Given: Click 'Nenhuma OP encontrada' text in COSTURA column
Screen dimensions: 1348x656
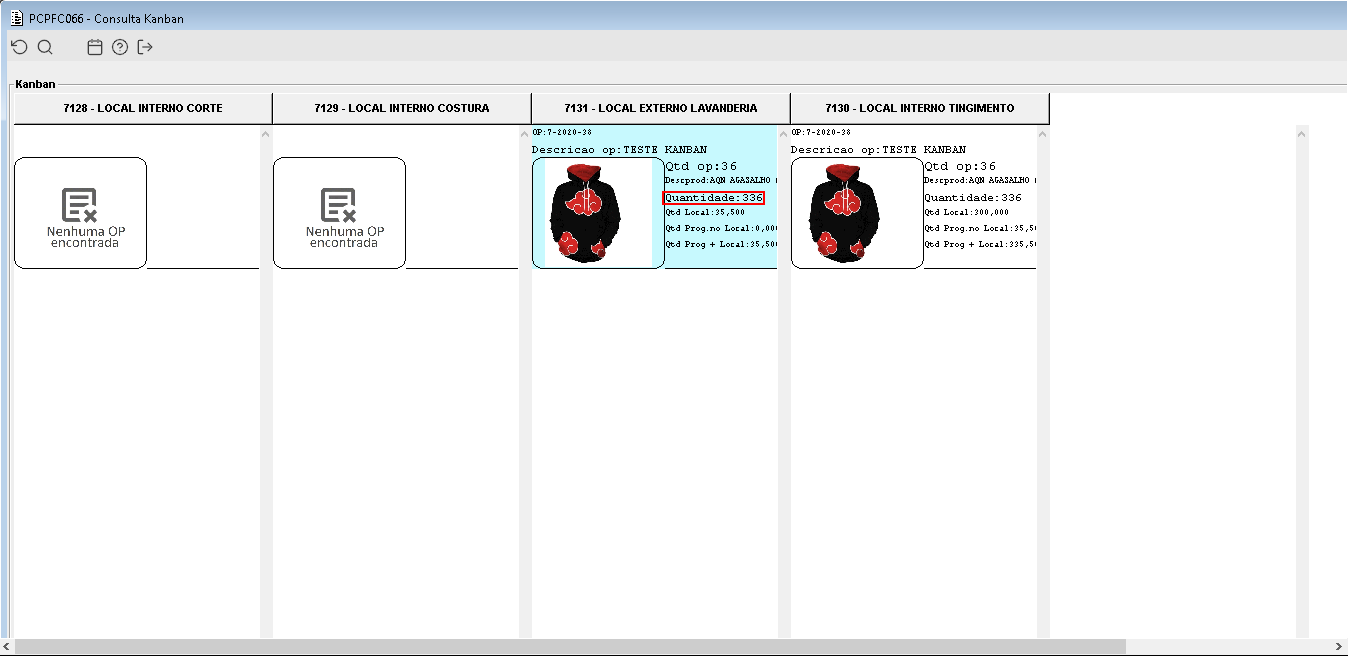Looking at the screenshot, I should (x=345, y=237).
